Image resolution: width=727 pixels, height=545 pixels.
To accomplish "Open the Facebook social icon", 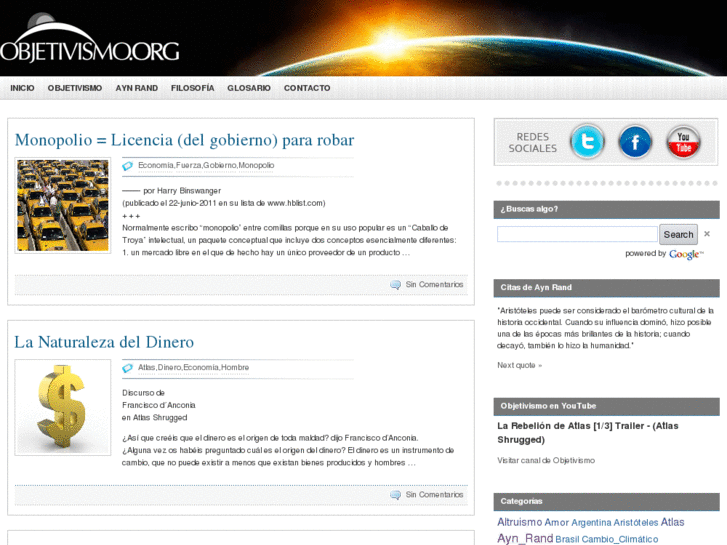I will point(635,142).
